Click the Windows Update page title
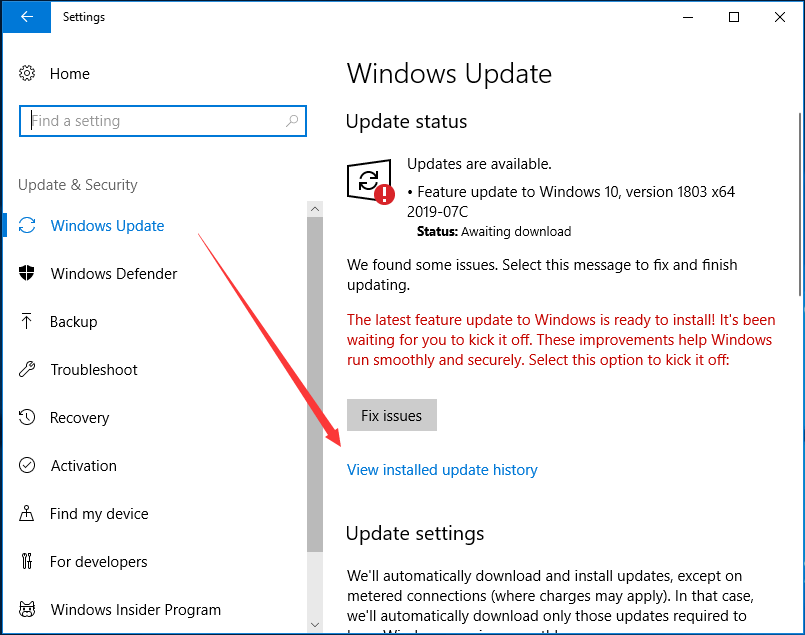 point(449,74)
